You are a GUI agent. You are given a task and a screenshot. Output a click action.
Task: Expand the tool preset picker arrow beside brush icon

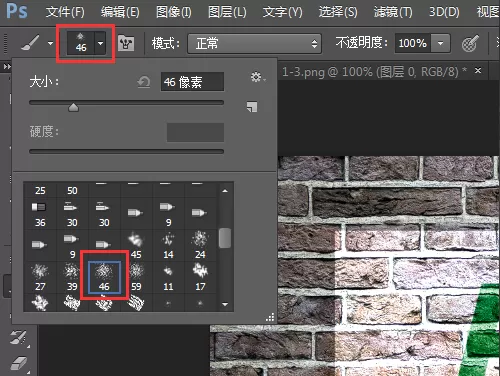pyautogui.click(x=50, y=43)
